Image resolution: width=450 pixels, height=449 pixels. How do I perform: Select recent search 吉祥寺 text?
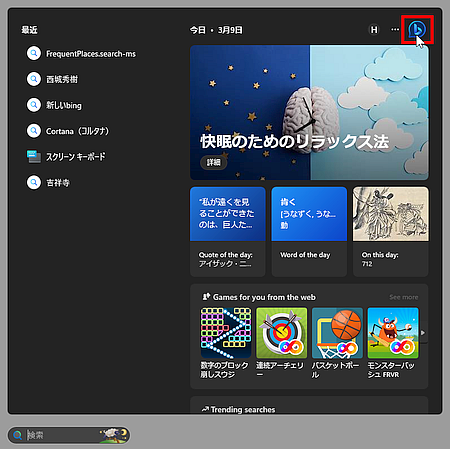coord(58,183)
